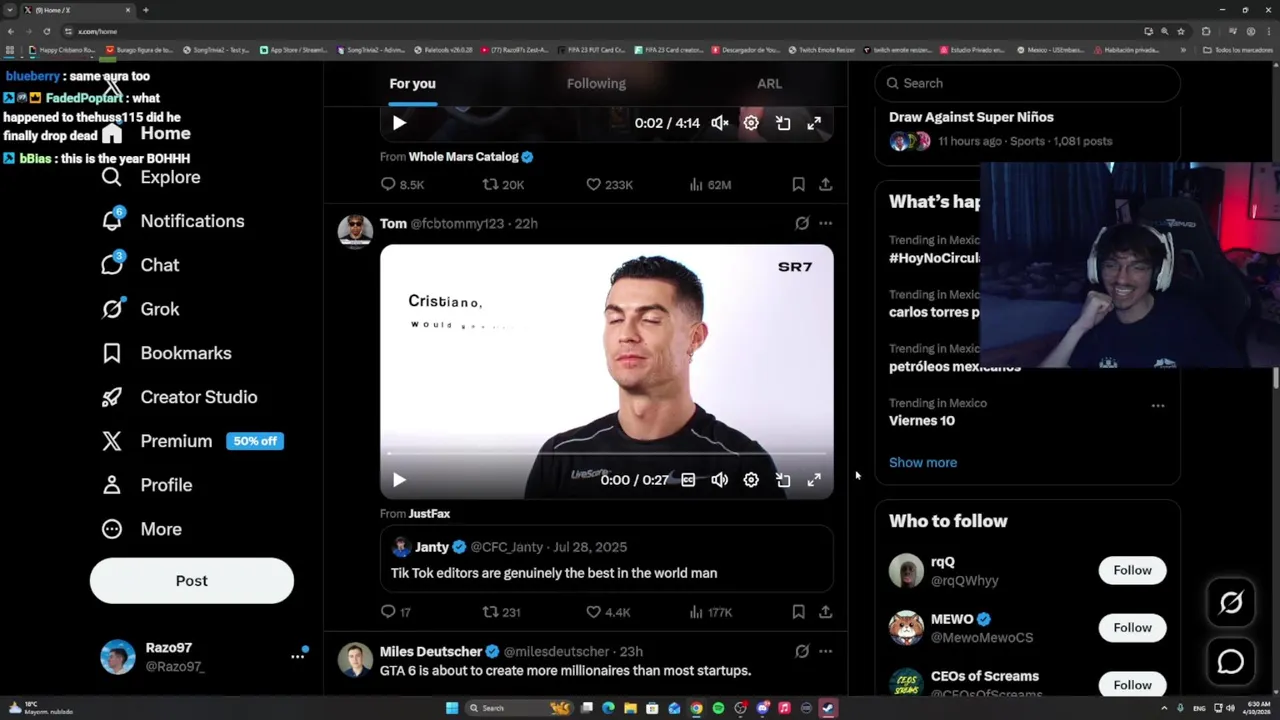The height and width of the screenshot is (720, 1280).
Task: Expand the top video to fullscreen
Action: [x=814, y=123]
